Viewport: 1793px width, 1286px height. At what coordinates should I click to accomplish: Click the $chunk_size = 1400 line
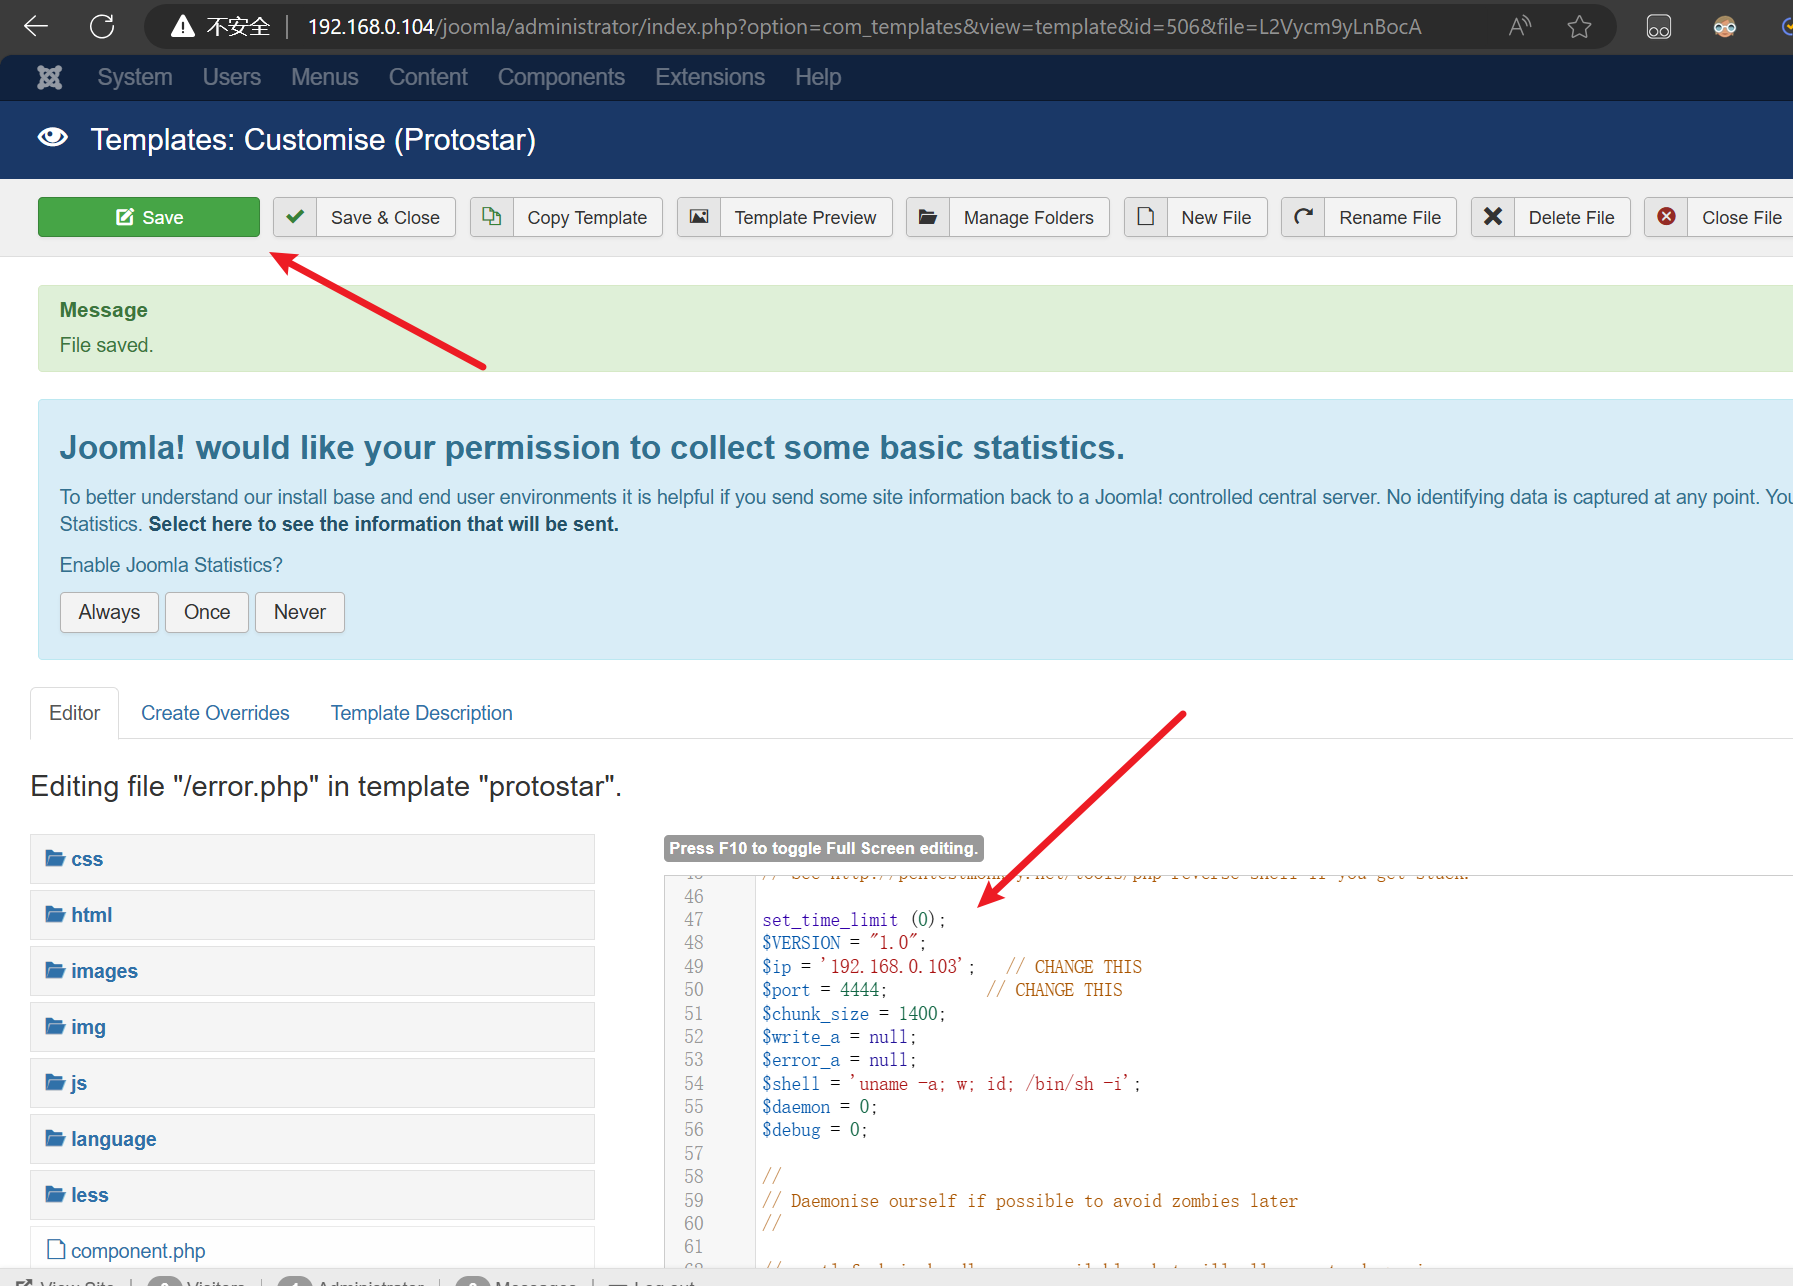point(854,1013)
